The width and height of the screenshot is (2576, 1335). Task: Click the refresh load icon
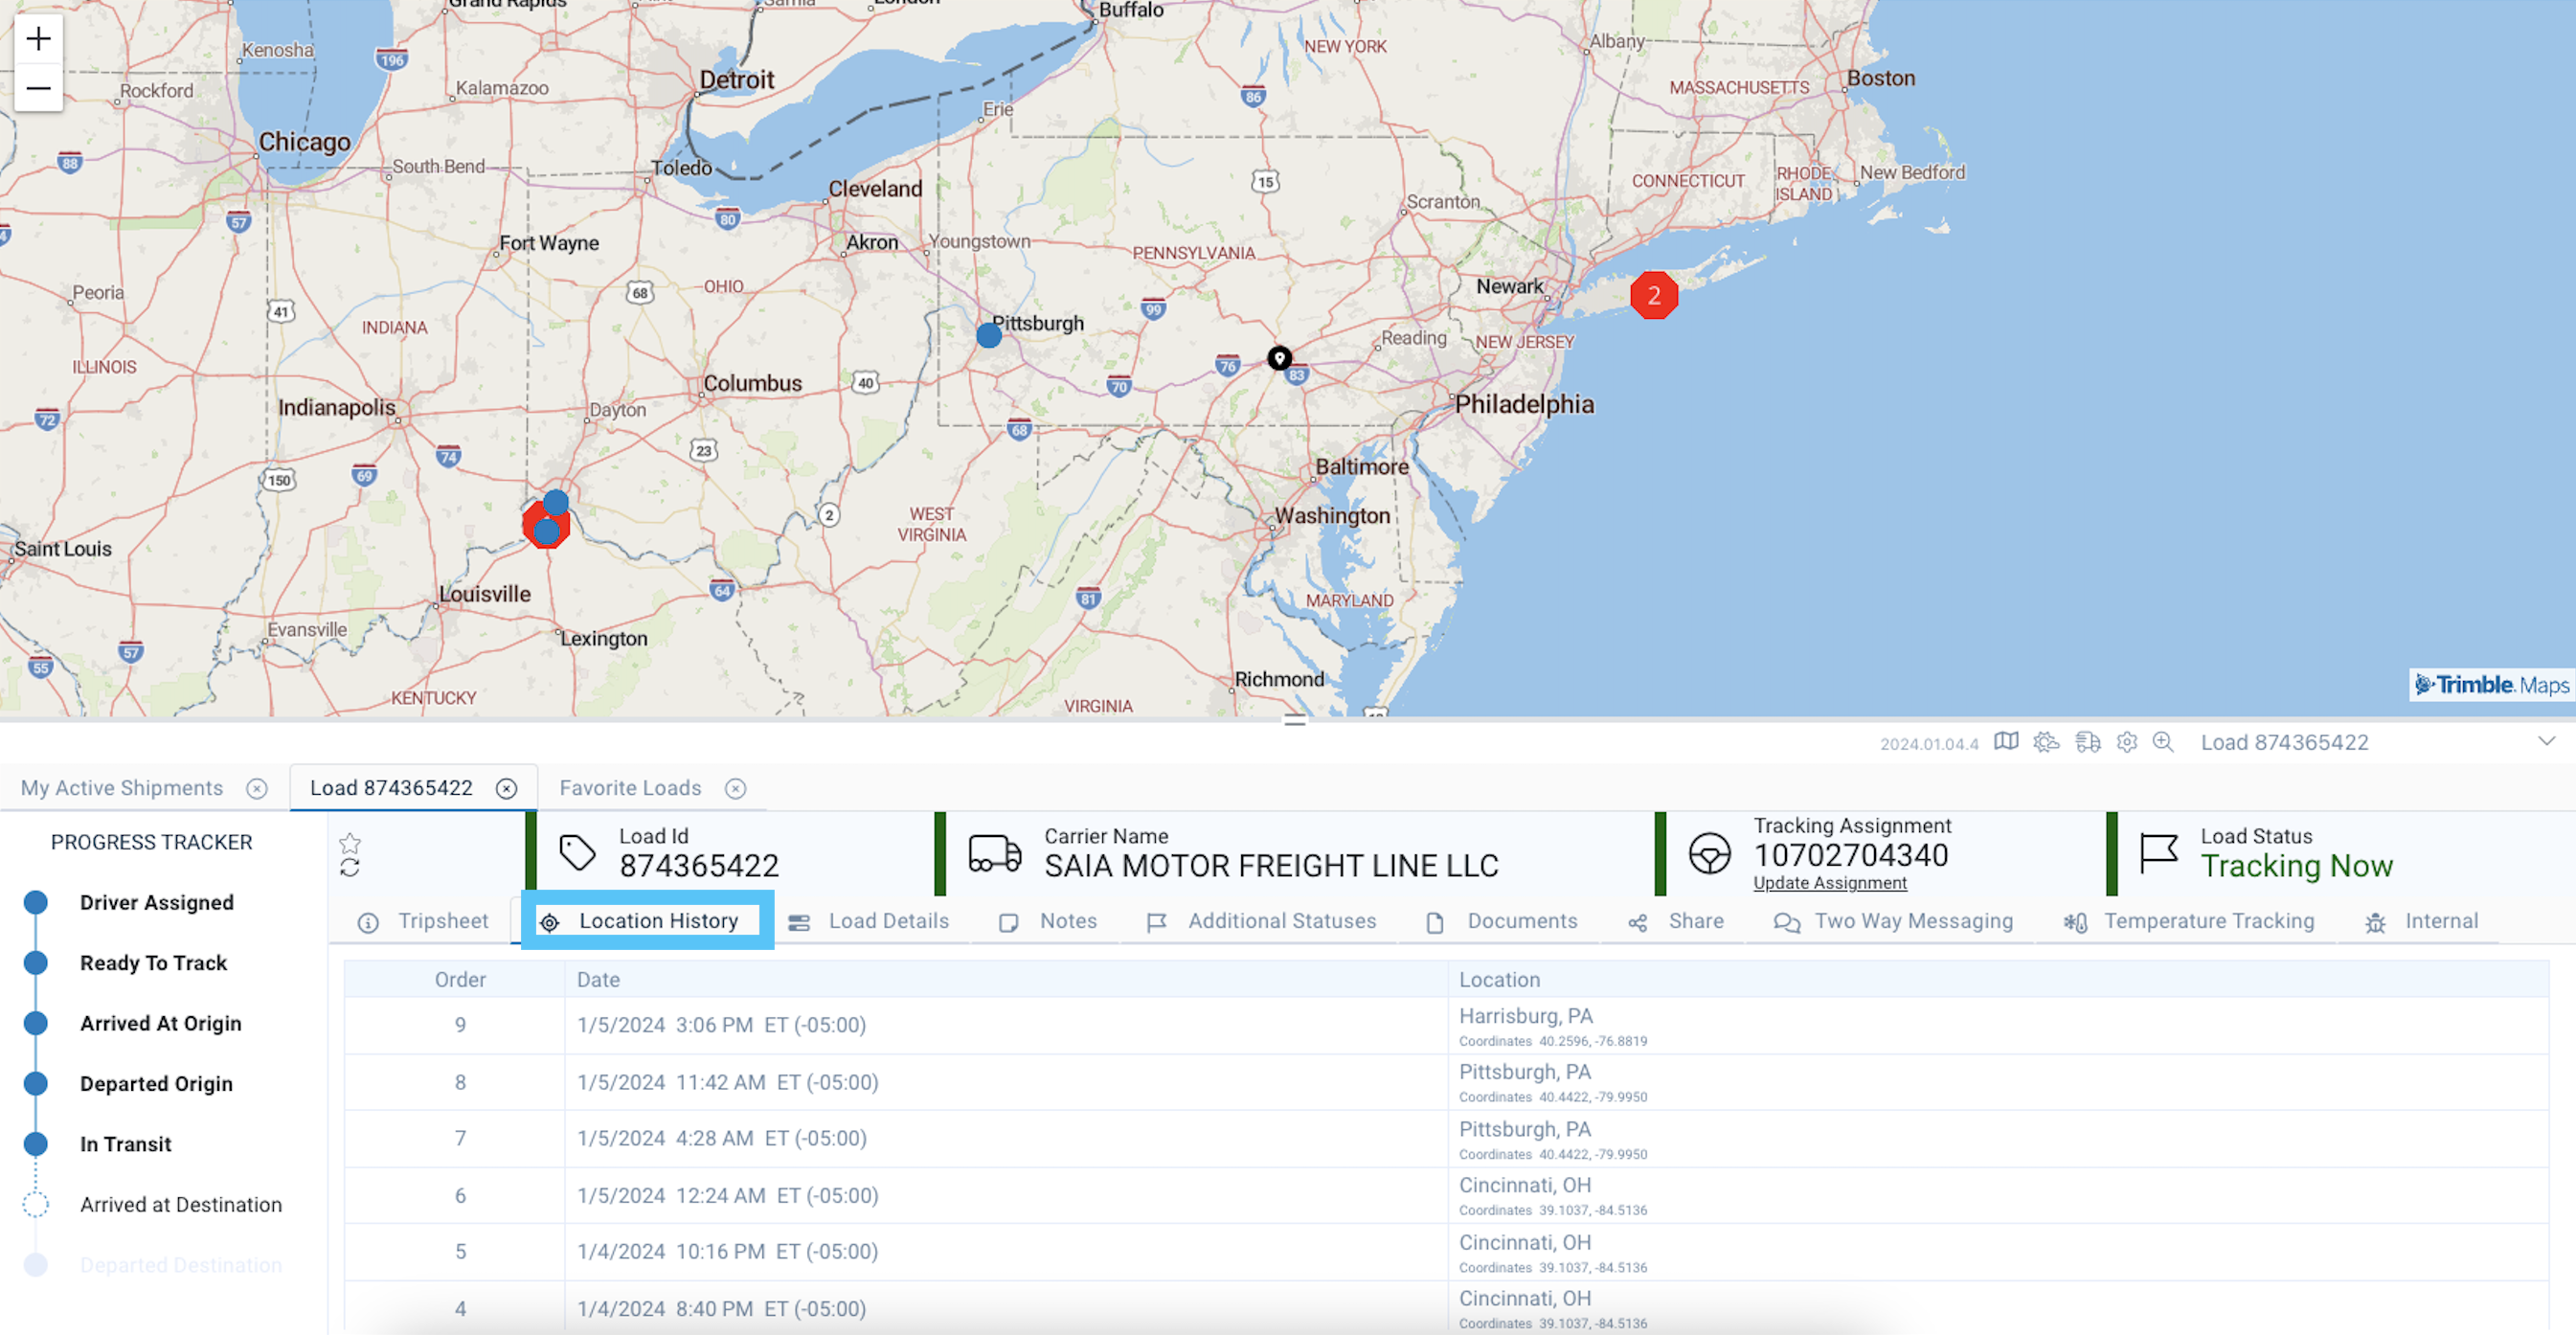click(x=349, y=867)
